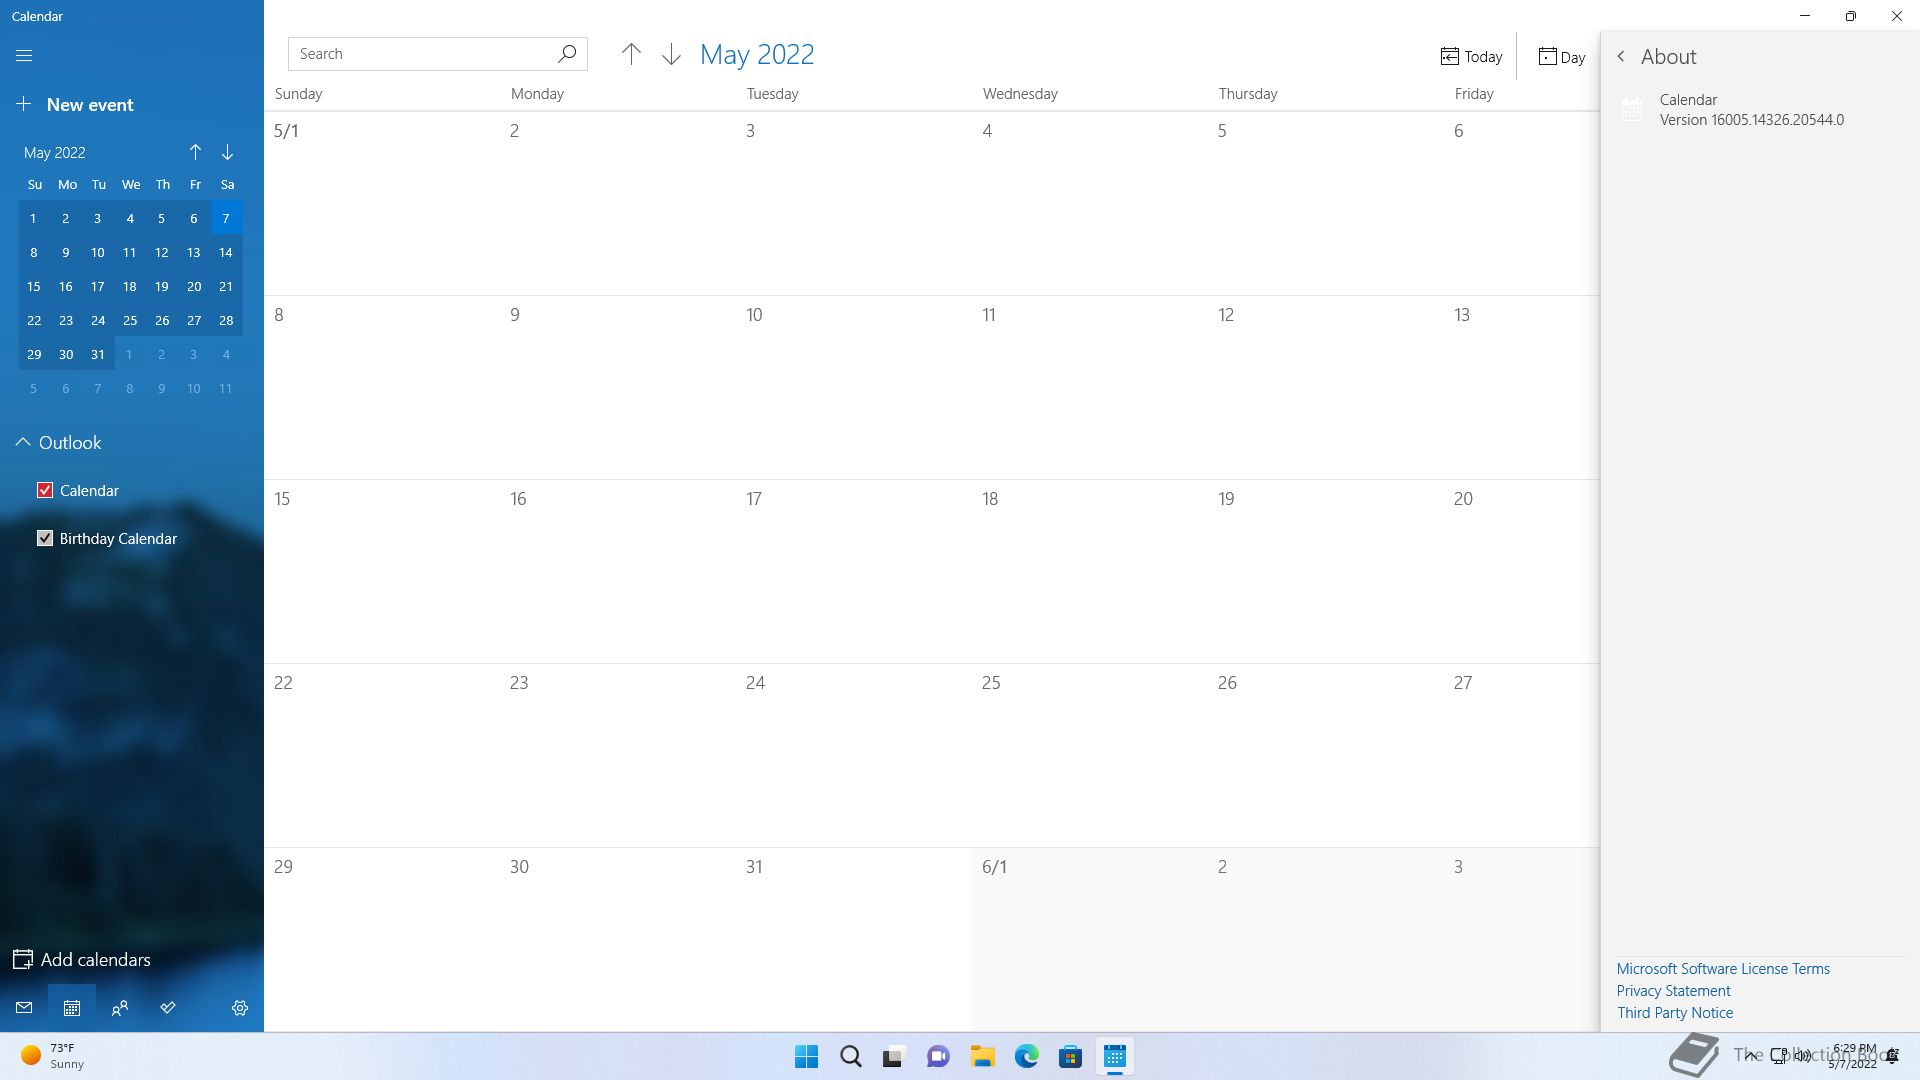Select Monday 16 in month grid

coord(617,572)
